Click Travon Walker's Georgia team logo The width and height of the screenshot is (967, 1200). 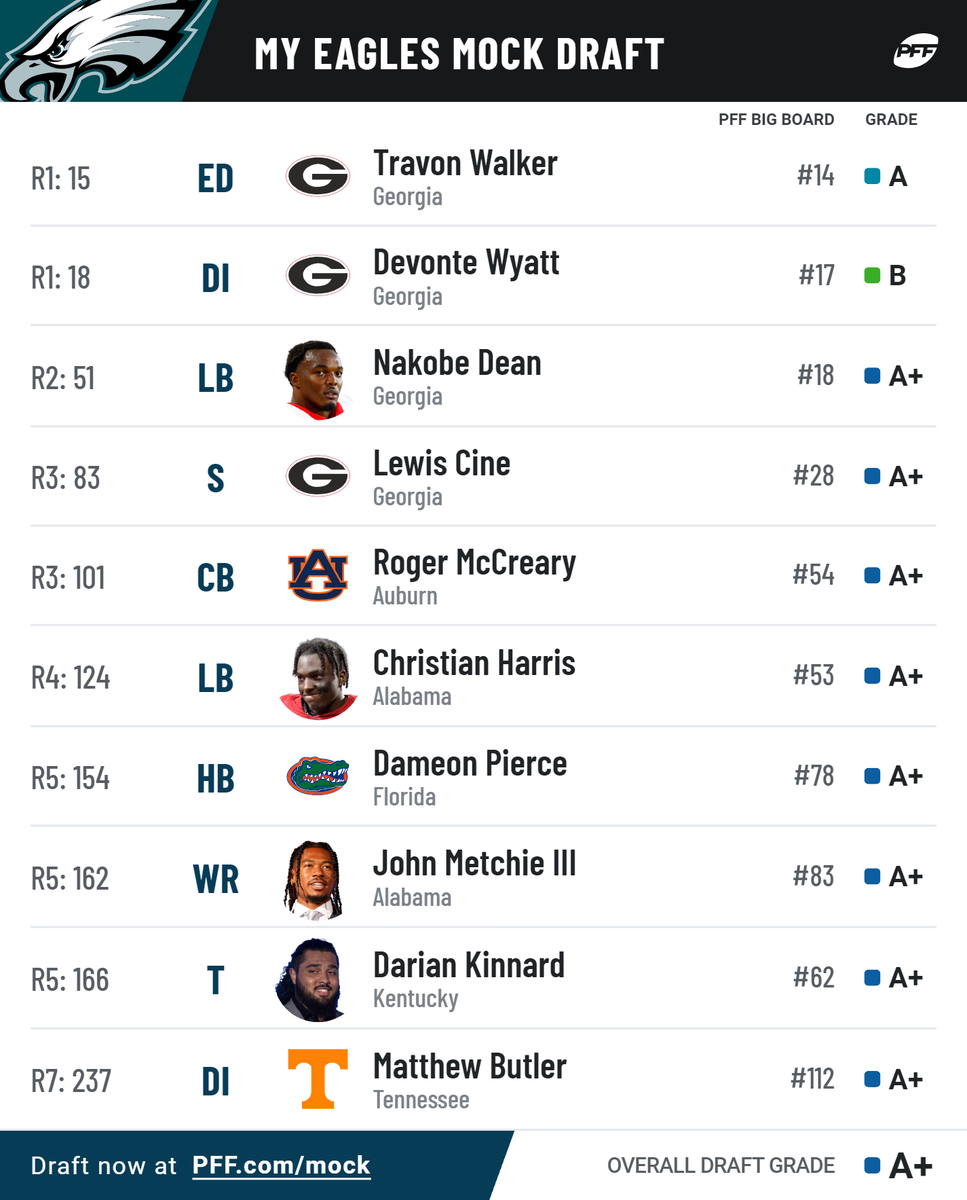tap(318, 177)
